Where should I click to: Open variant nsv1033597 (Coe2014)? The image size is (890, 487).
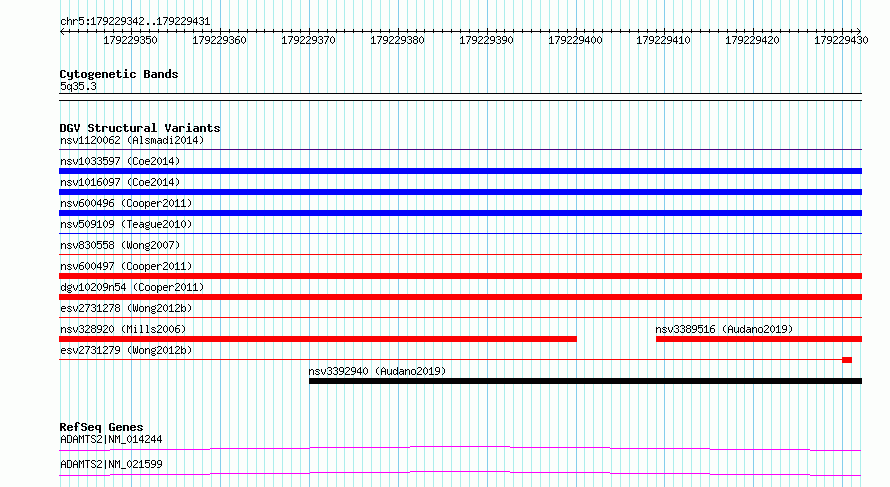(120, 161)
